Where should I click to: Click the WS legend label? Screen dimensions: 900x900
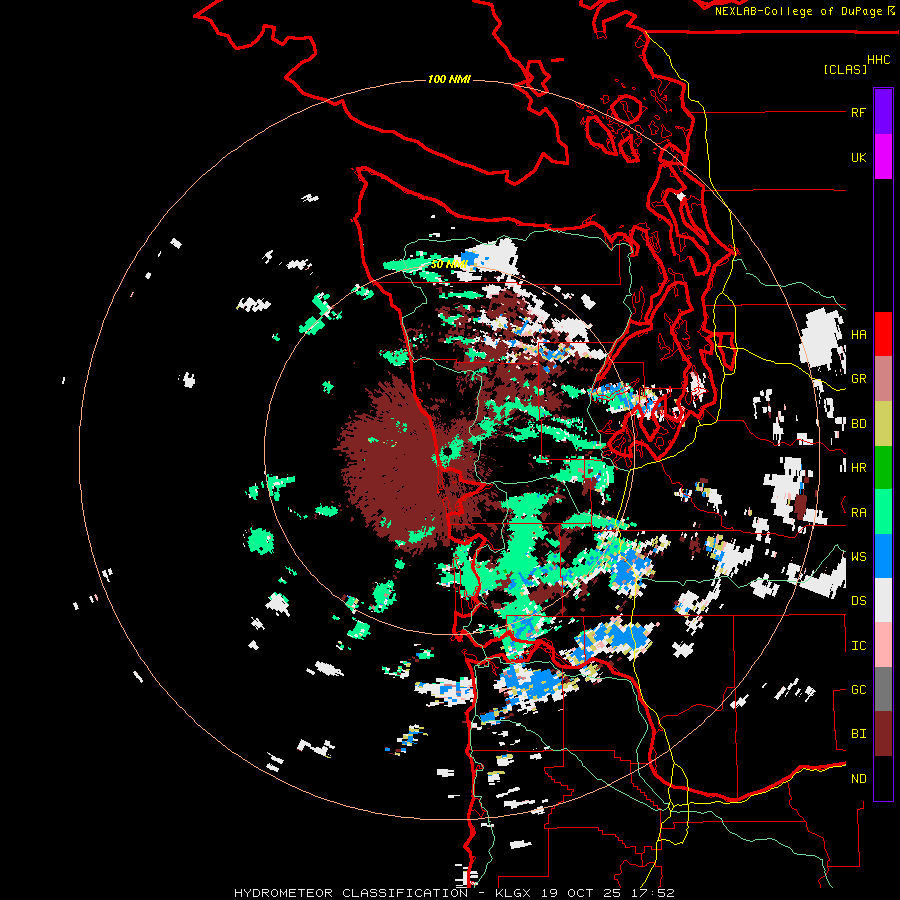[858, 557]
